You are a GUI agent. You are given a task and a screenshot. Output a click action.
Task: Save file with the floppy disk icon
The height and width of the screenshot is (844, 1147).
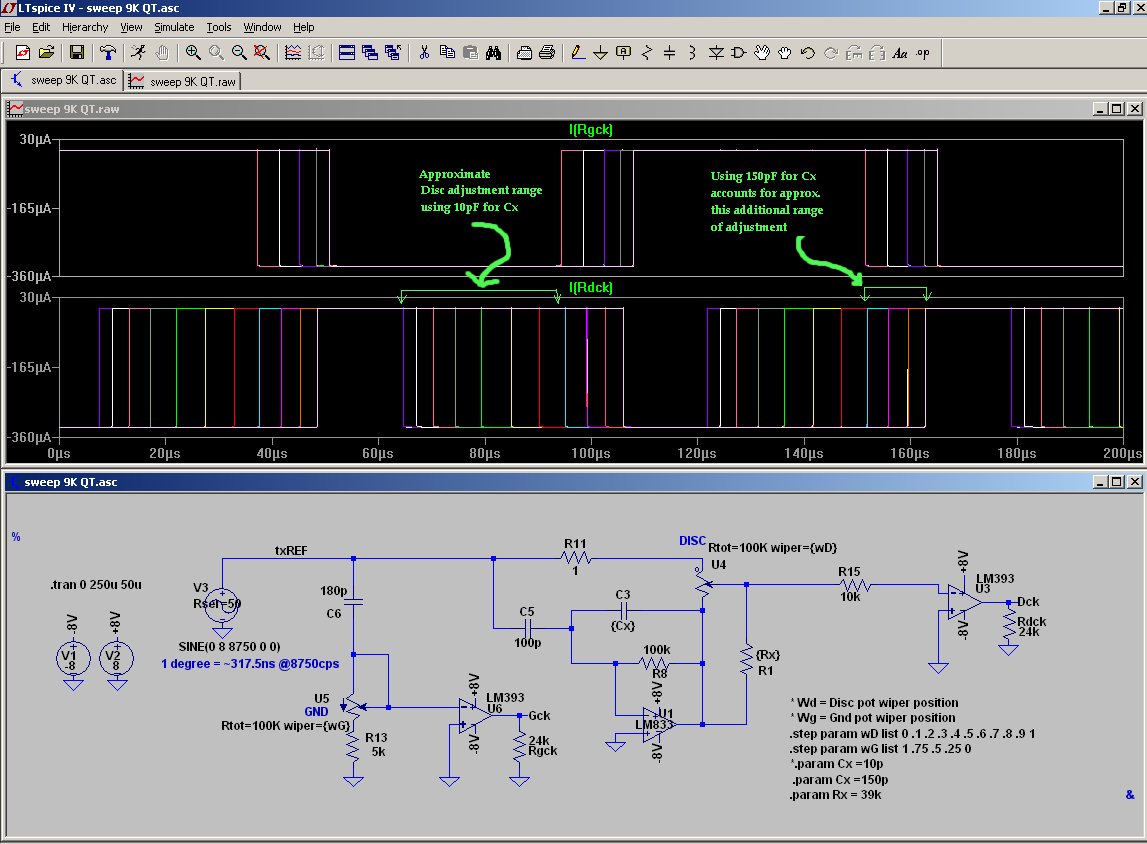point(76,53)
